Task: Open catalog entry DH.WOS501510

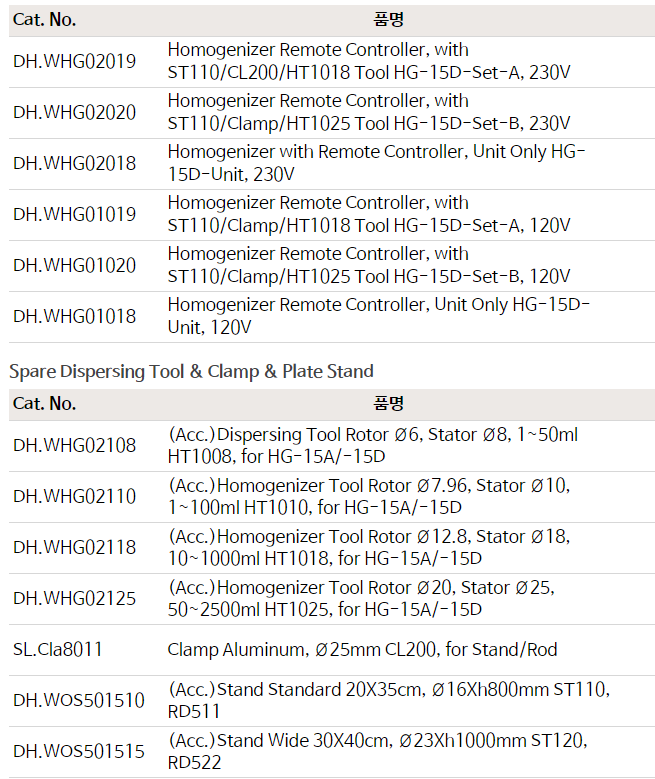Action: click(79, 701)
